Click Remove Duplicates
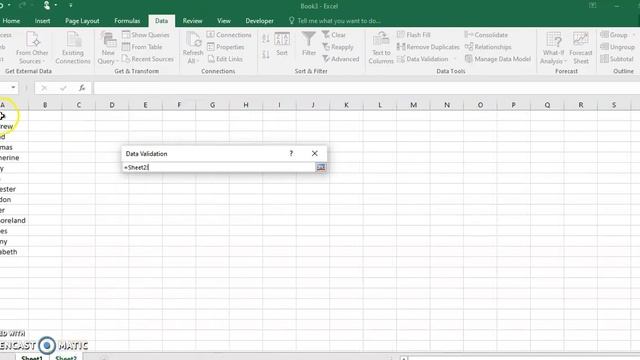 coord(428,47)
